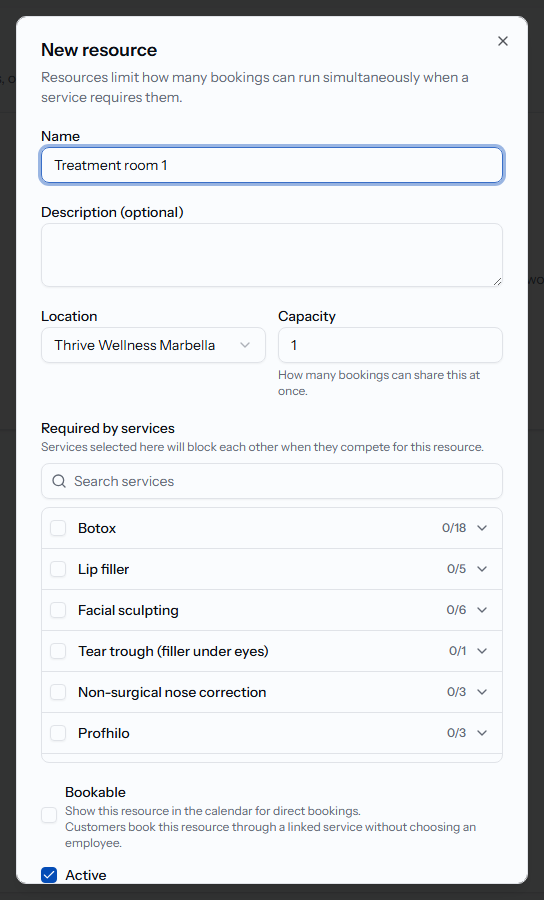Expand the Botox service group
Viewport: 544px width, 900px height.
[x=482, y=528]
